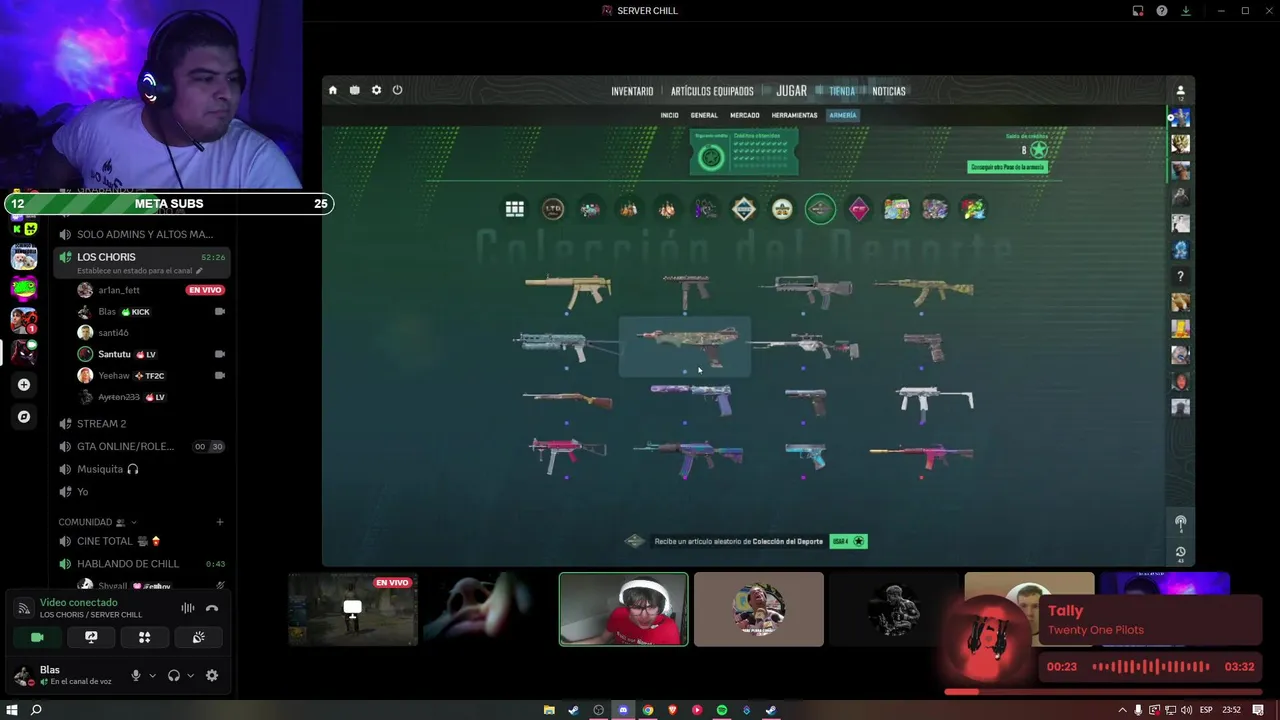Viewport: 1280px width, 720px height.
Task: Open the Discord inbox icon in title bar
Action: click(1138, 11)
